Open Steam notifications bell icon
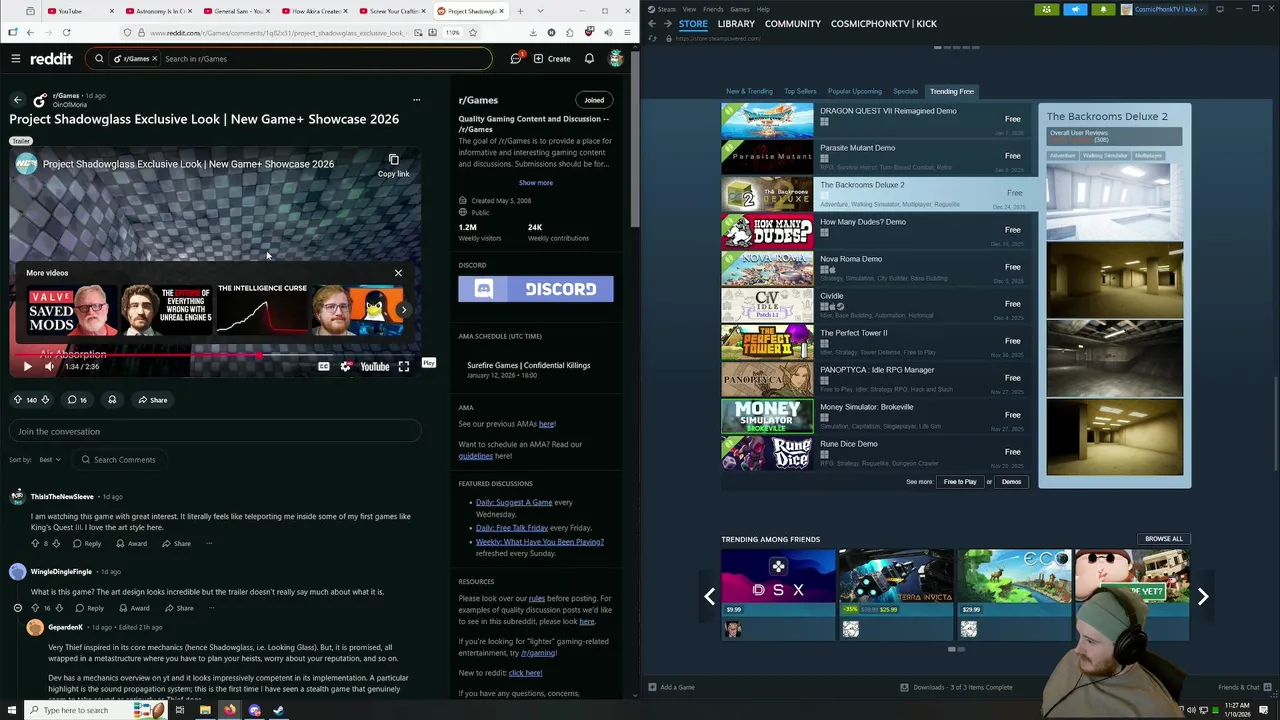Screen dimensions: 1280x720 (x=1103, y=10)
